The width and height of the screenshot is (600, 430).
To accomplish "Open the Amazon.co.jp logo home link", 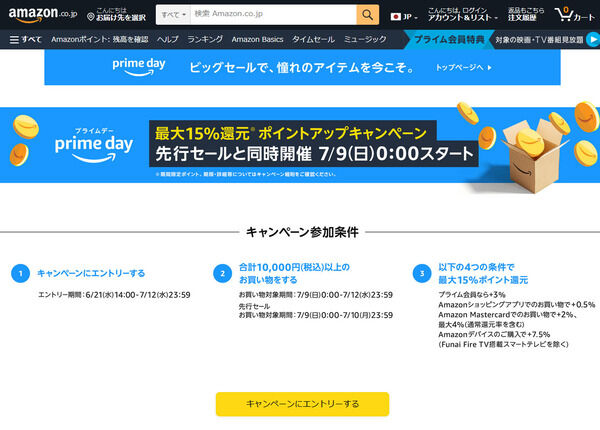I will coord(42,14).
